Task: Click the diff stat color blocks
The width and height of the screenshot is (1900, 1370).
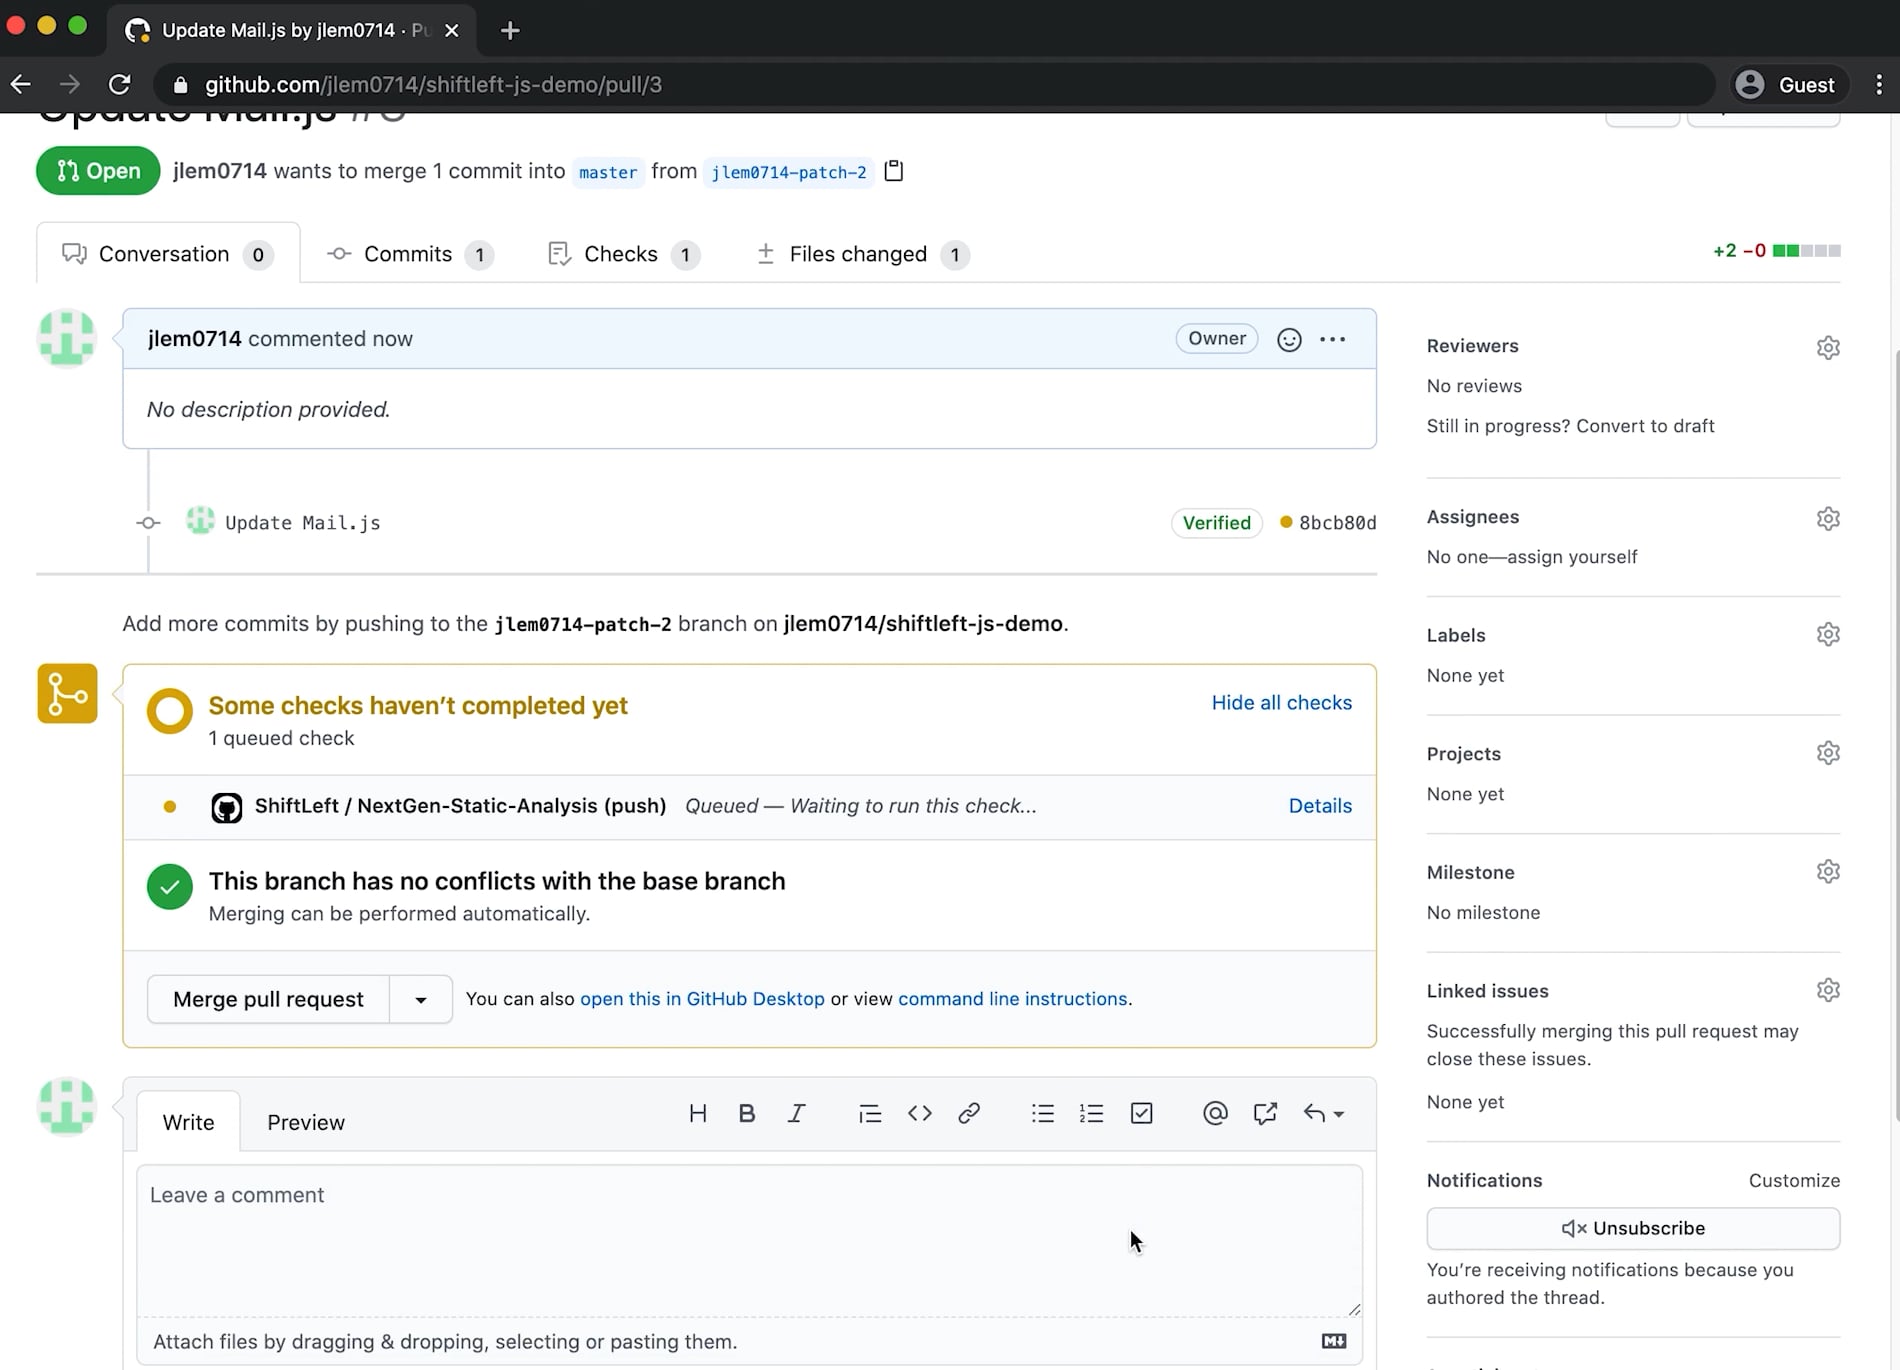Action: point(1806,251)
